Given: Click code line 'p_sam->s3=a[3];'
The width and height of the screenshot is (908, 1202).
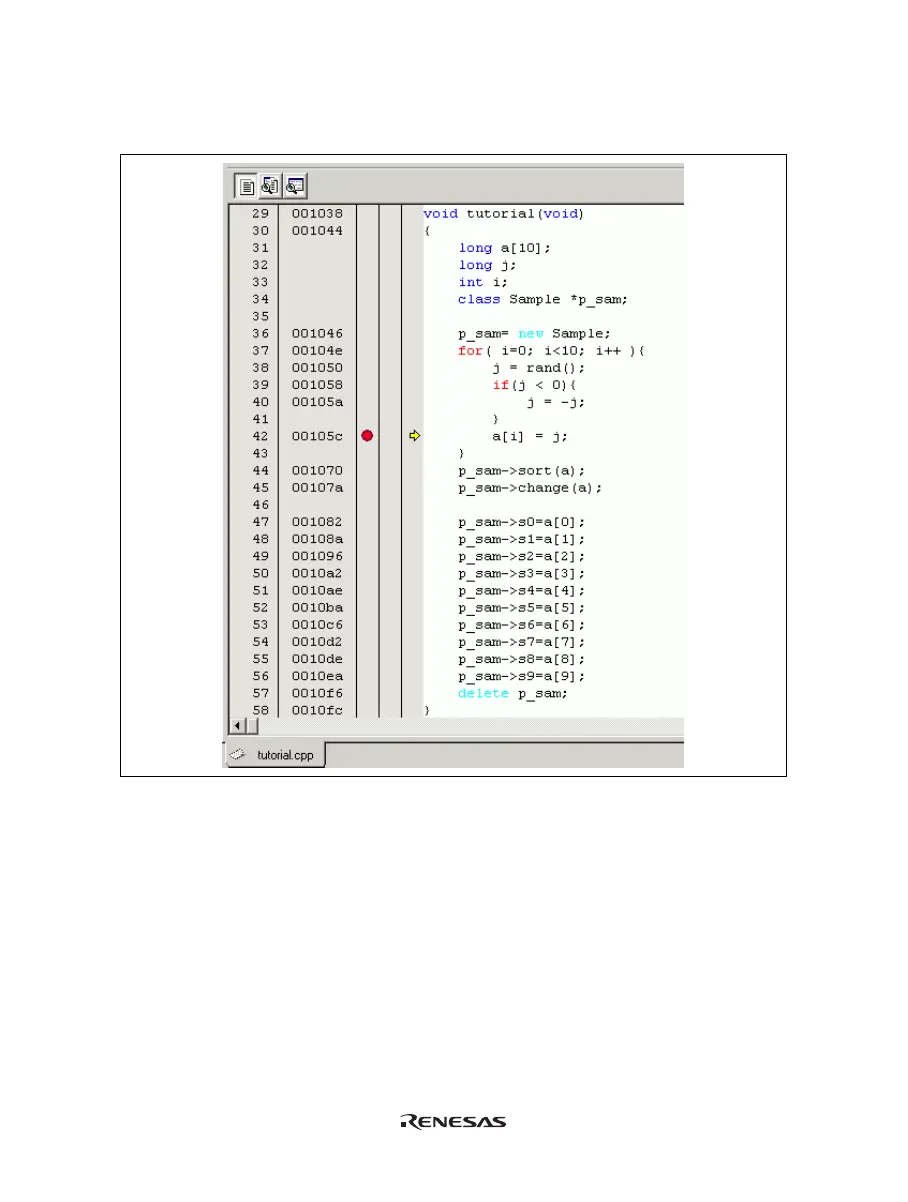Looking at the screenshot, I should tap(521, 574).
